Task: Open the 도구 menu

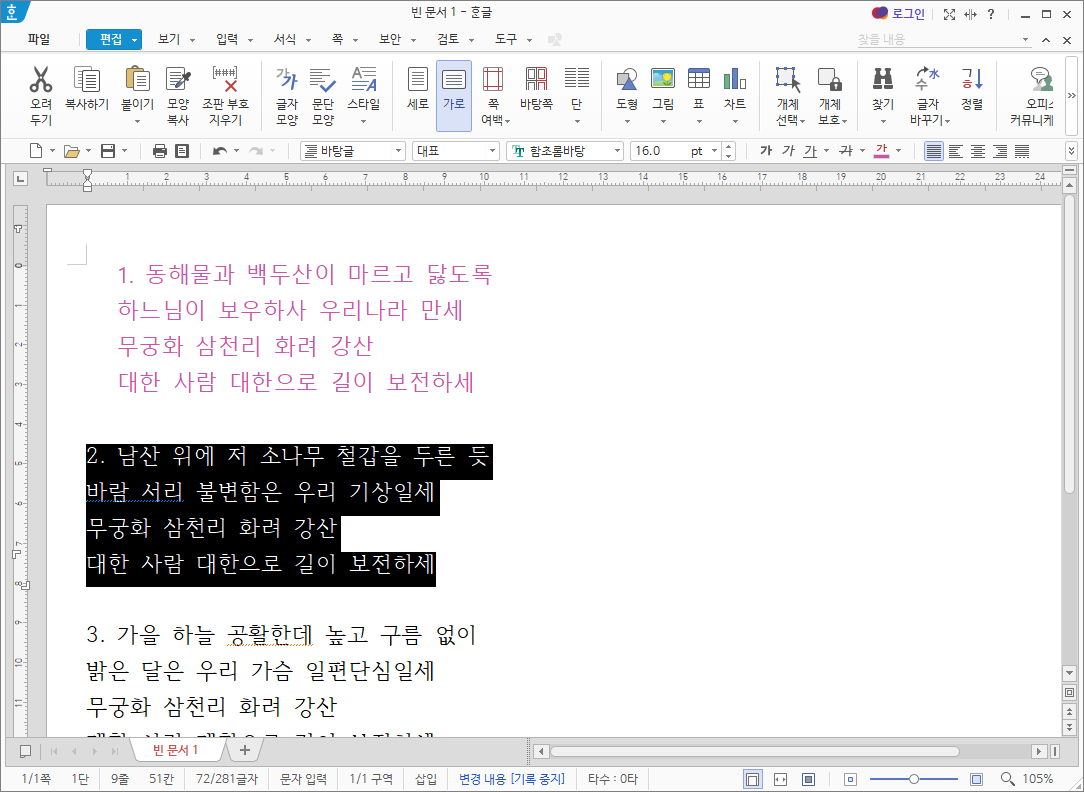Action: click(x=513, y=39)
